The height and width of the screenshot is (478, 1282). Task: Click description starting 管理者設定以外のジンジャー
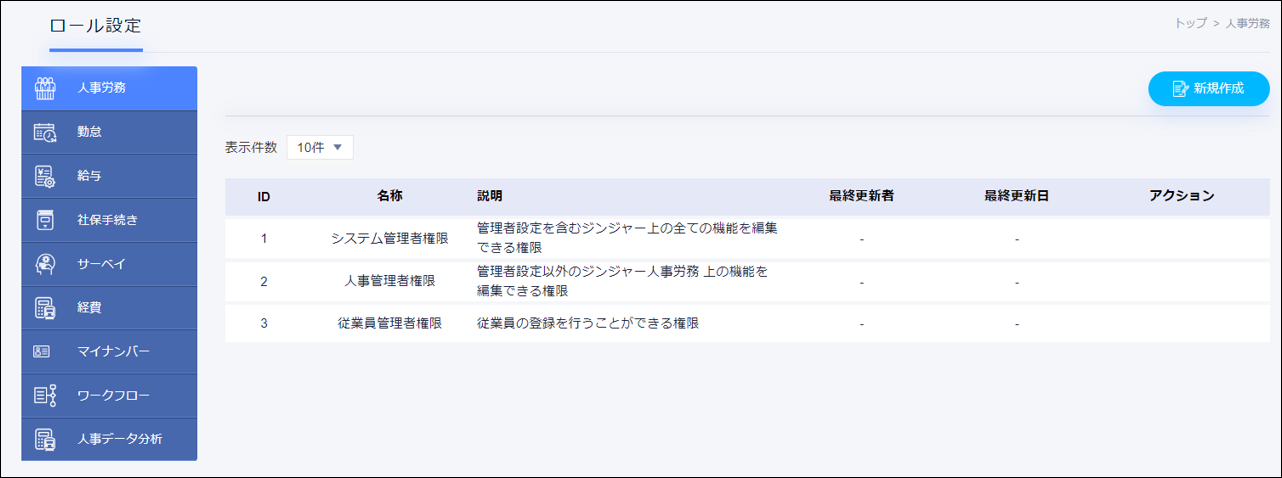(x=622, y=281)
